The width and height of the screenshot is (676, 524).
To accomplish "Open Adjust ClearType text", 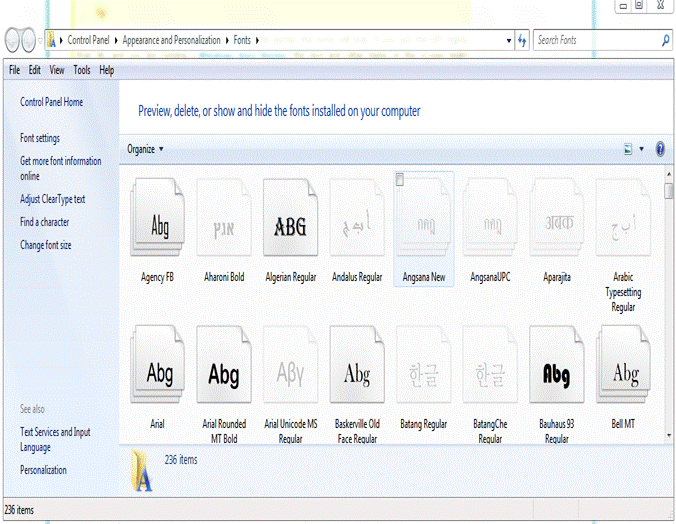I will pos(53,199).
